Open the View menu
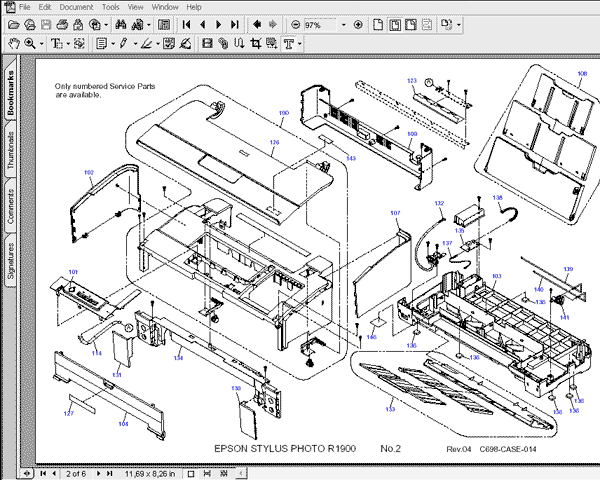This screenshot has width=600, height=480. (135, 7)
